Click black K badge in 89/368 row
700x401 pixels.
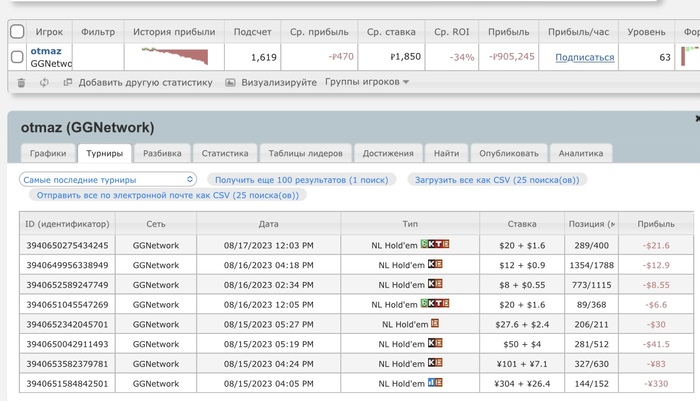431,303
